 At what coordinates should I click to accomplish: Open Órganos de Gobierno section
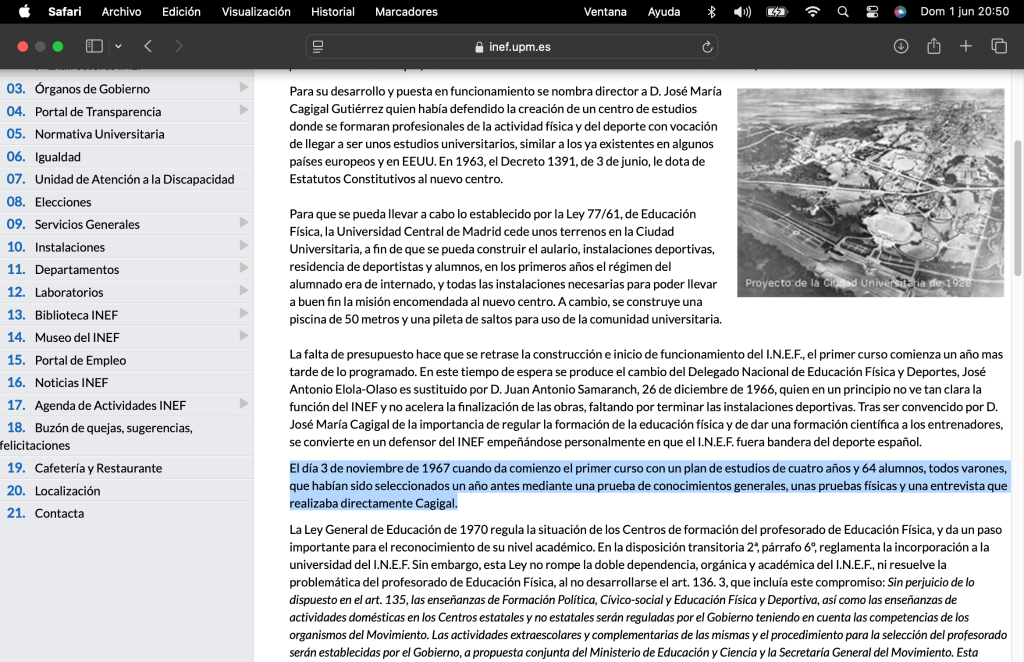(92, 89)
